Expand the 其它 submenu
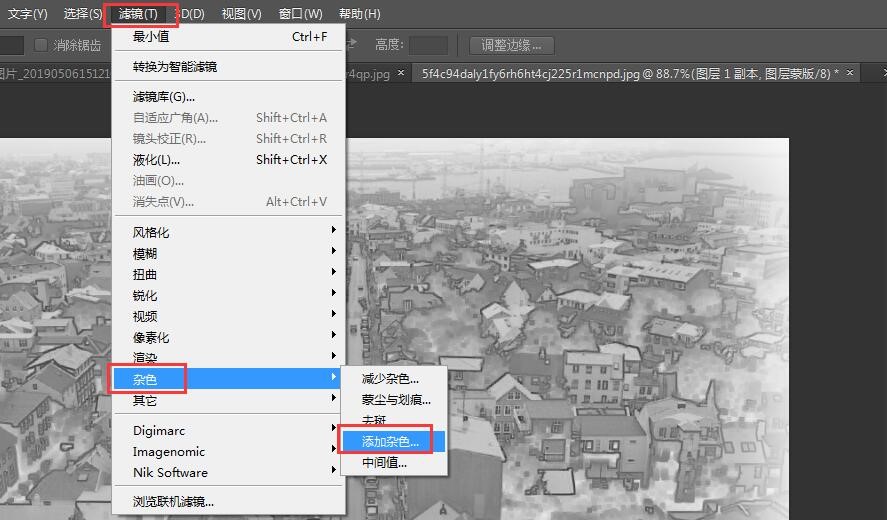This screenshot has width=887, height=520. 229,400
